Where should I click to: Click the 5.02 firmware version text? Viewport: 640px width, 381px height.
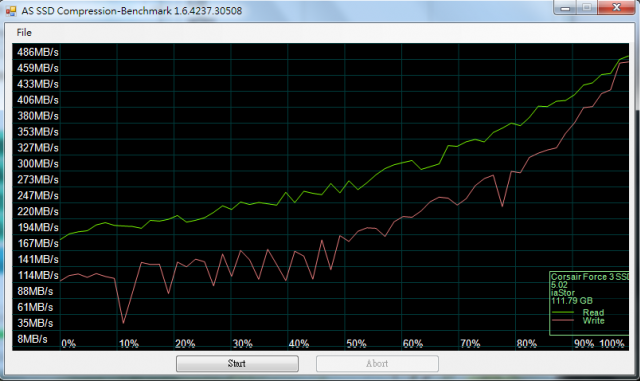[559, 285]
